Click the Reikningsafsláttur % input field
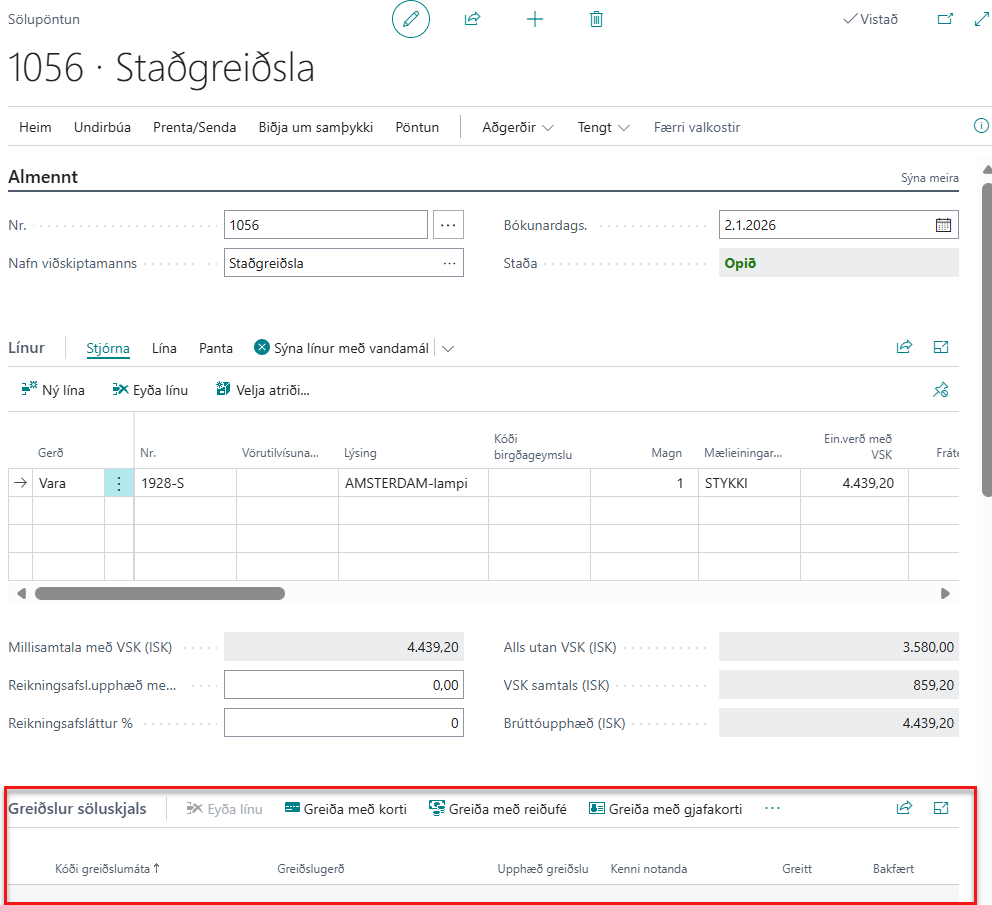The image size is (992, 905). [343, 723]
